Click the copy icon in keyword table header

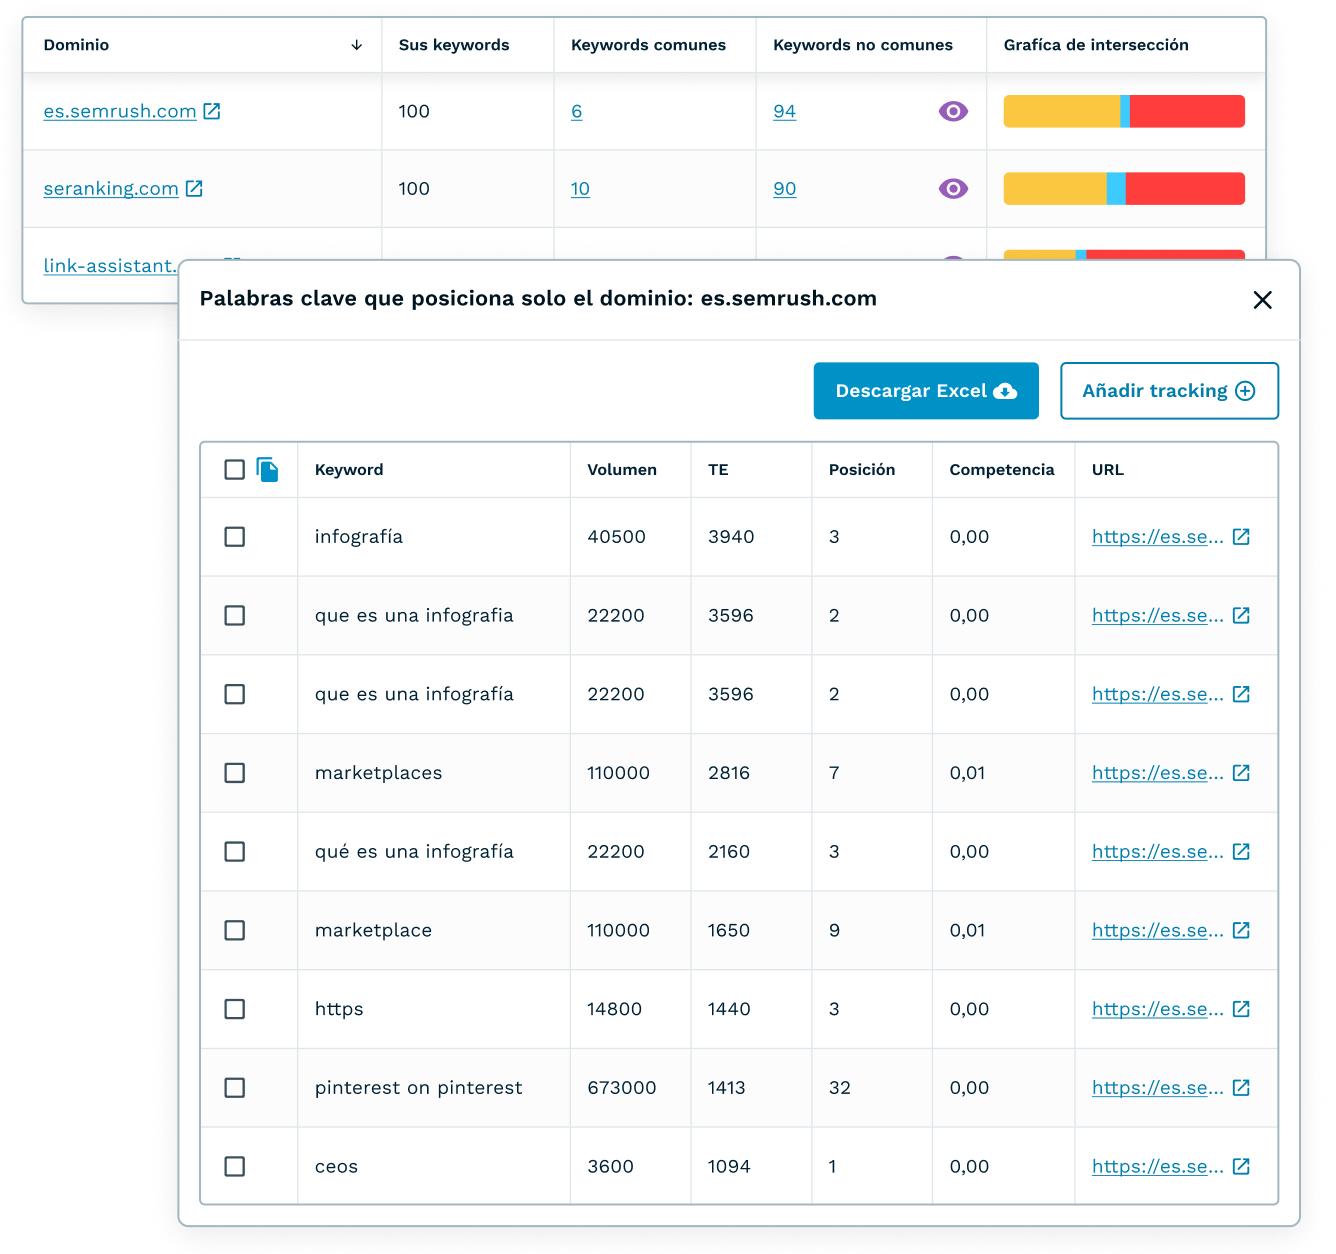tap(267, 470)
